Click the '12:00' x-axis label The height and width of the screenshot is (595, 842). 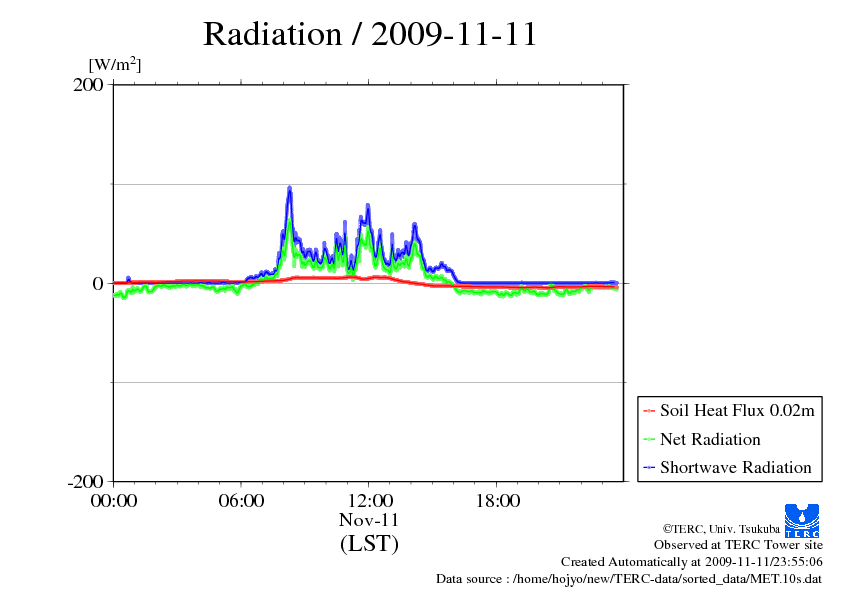(370, 501)
